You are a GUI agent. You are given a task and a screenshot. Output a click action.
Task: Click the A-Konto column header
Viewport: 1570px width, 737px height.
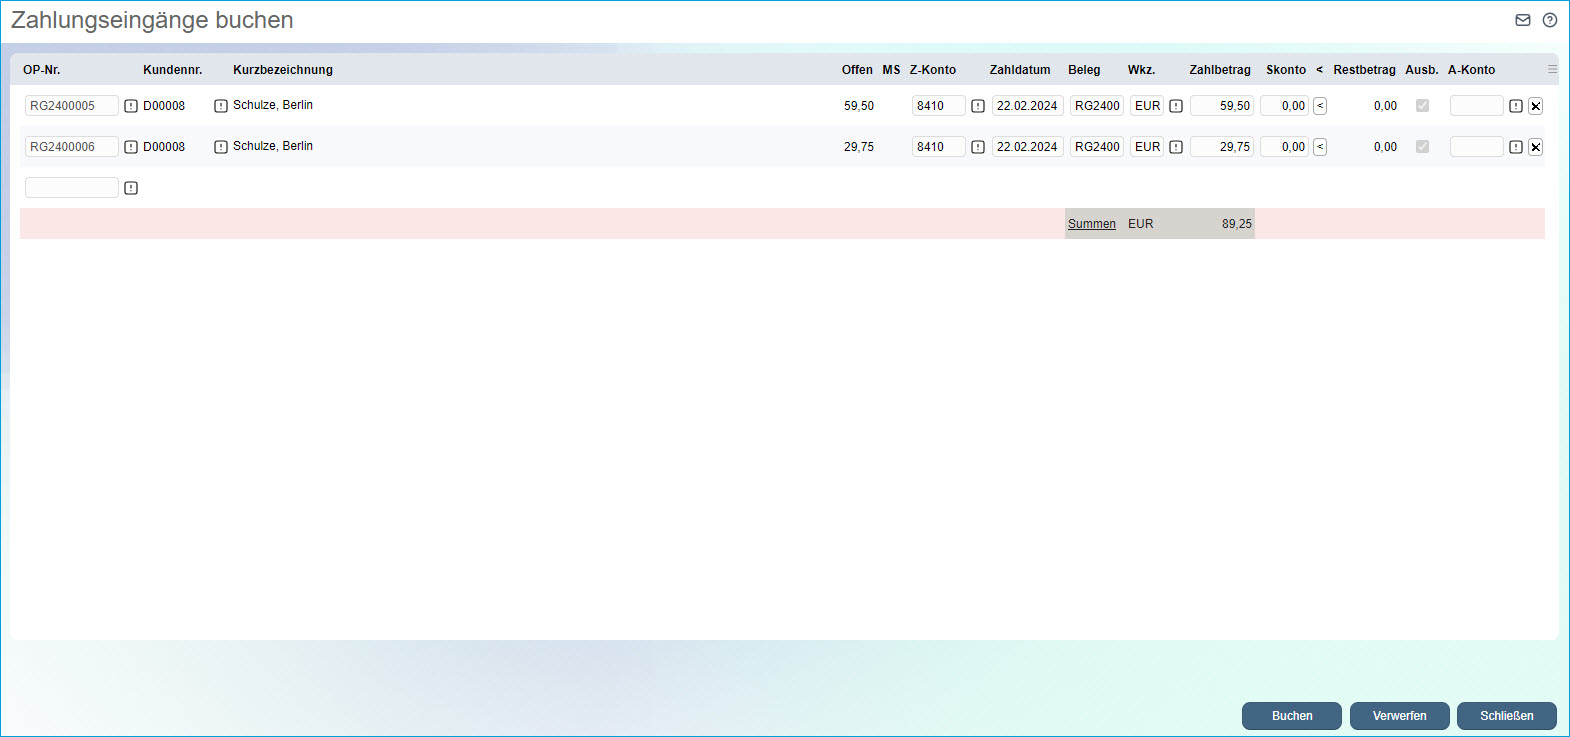pyautogui.click(x=1472, y=70)
